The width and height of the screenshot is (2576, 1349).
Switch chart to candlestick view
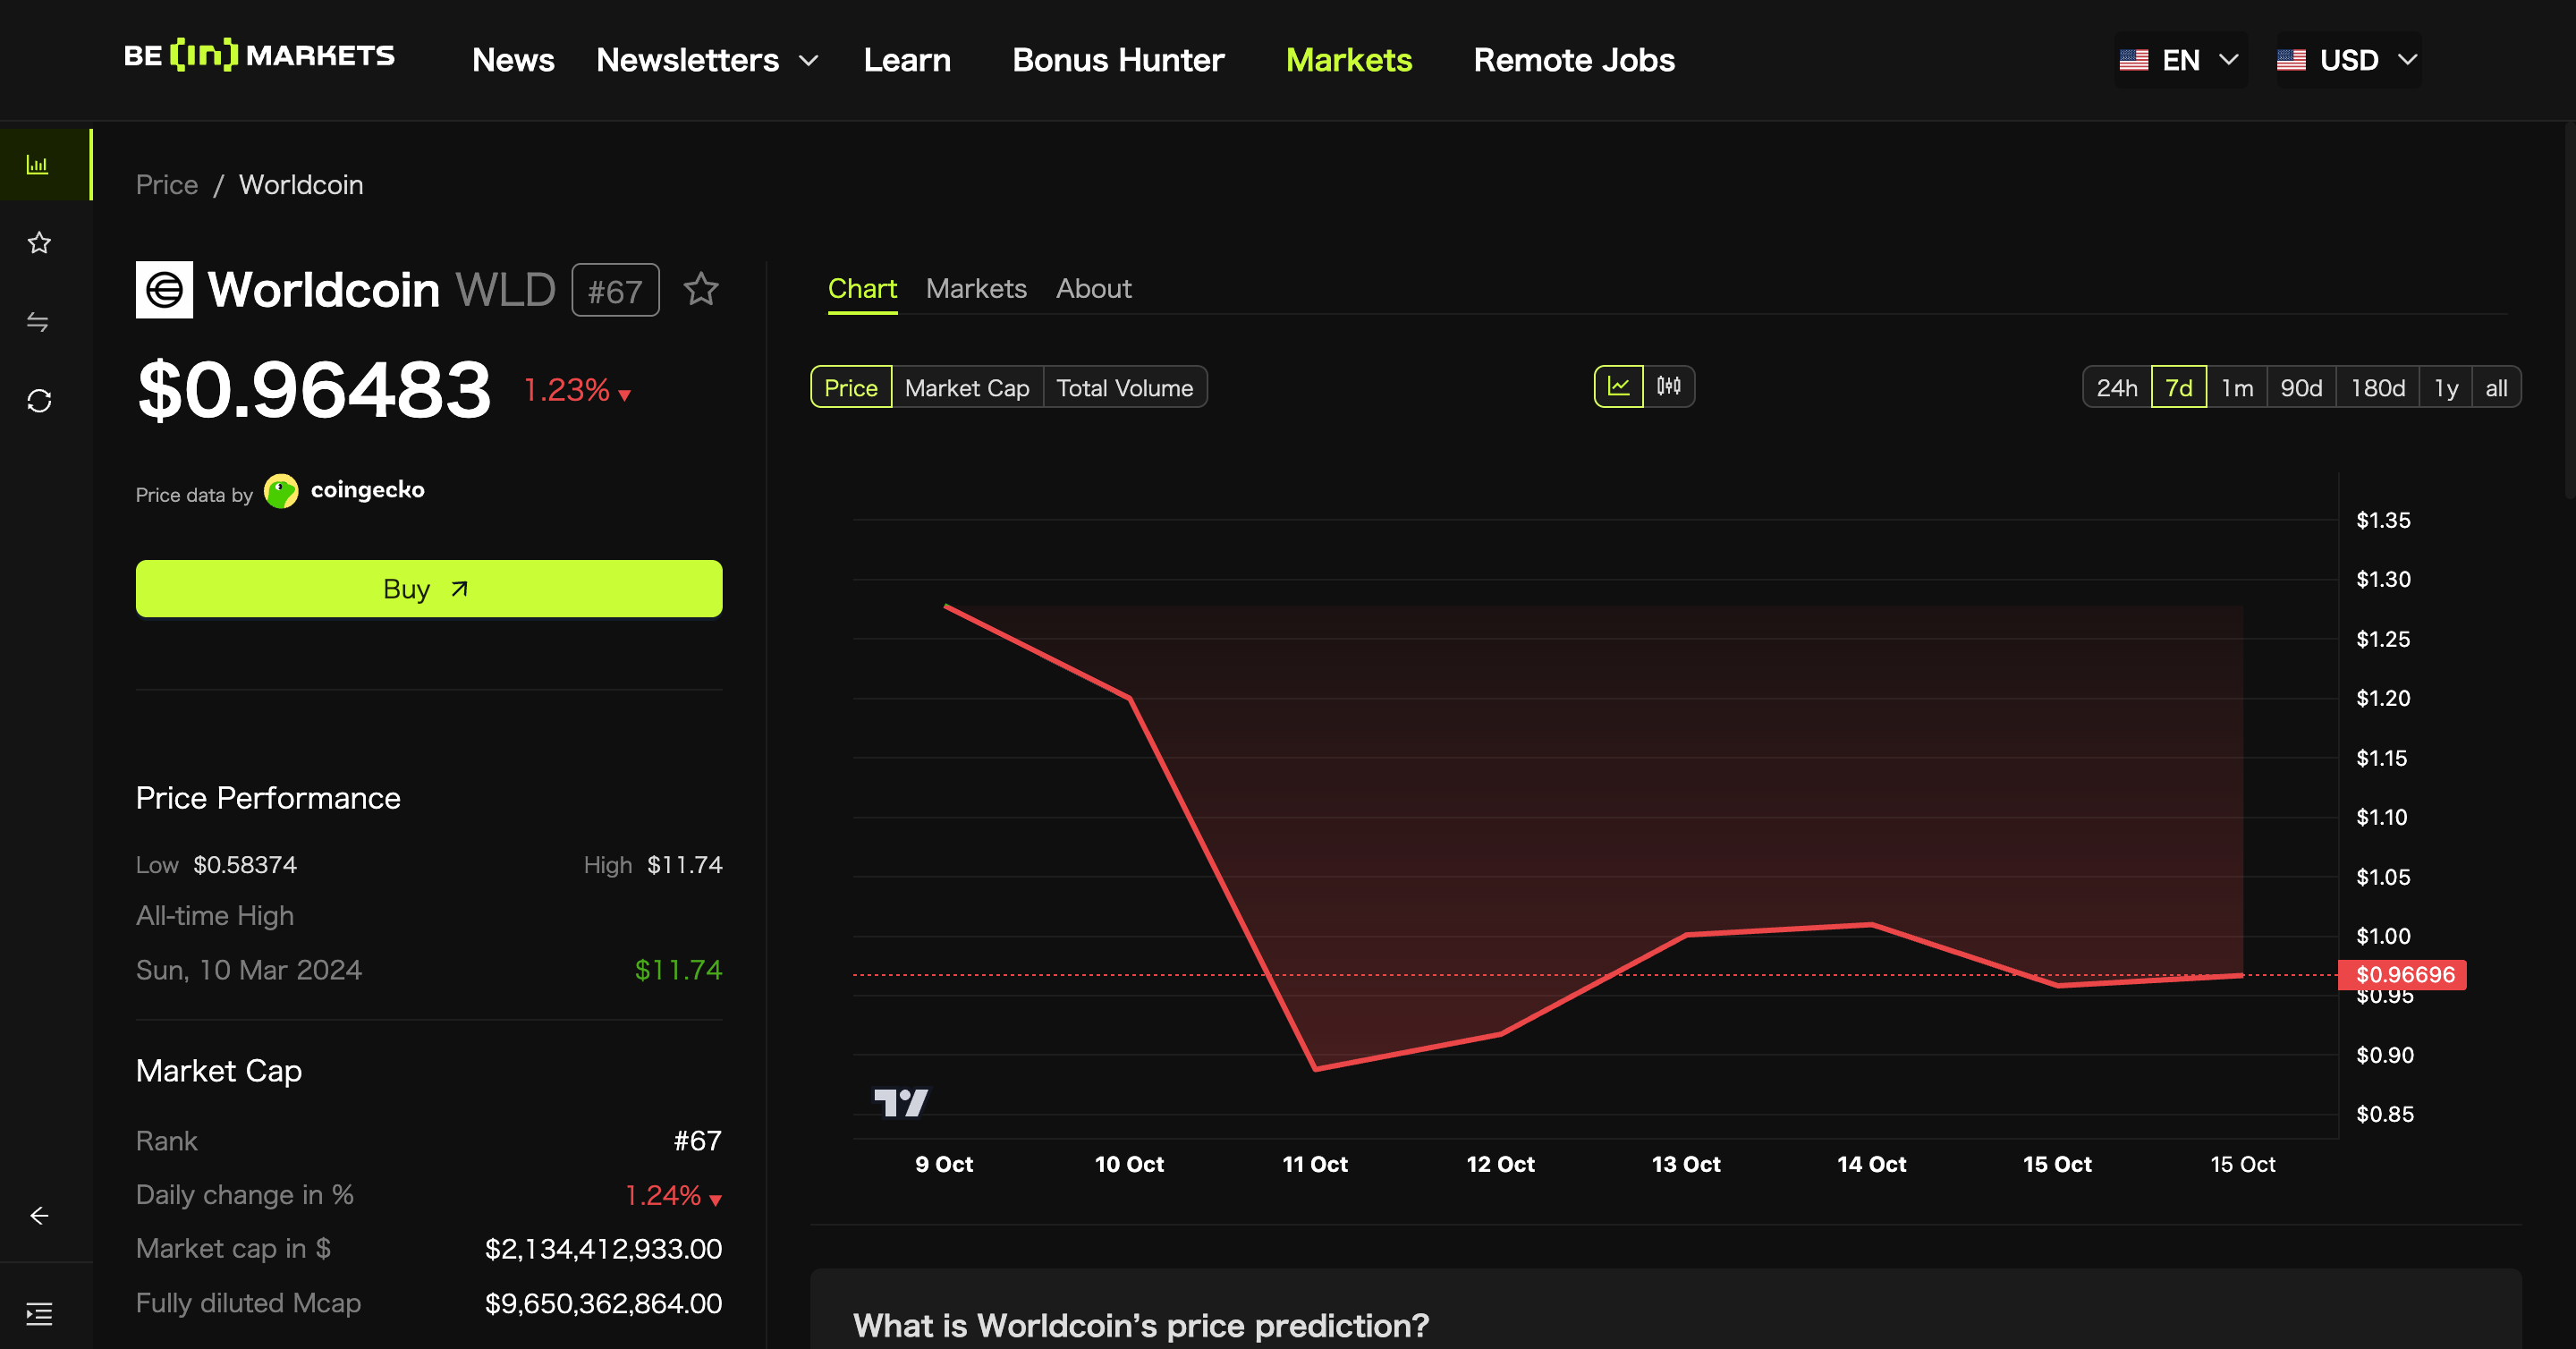click(1668, 387)
